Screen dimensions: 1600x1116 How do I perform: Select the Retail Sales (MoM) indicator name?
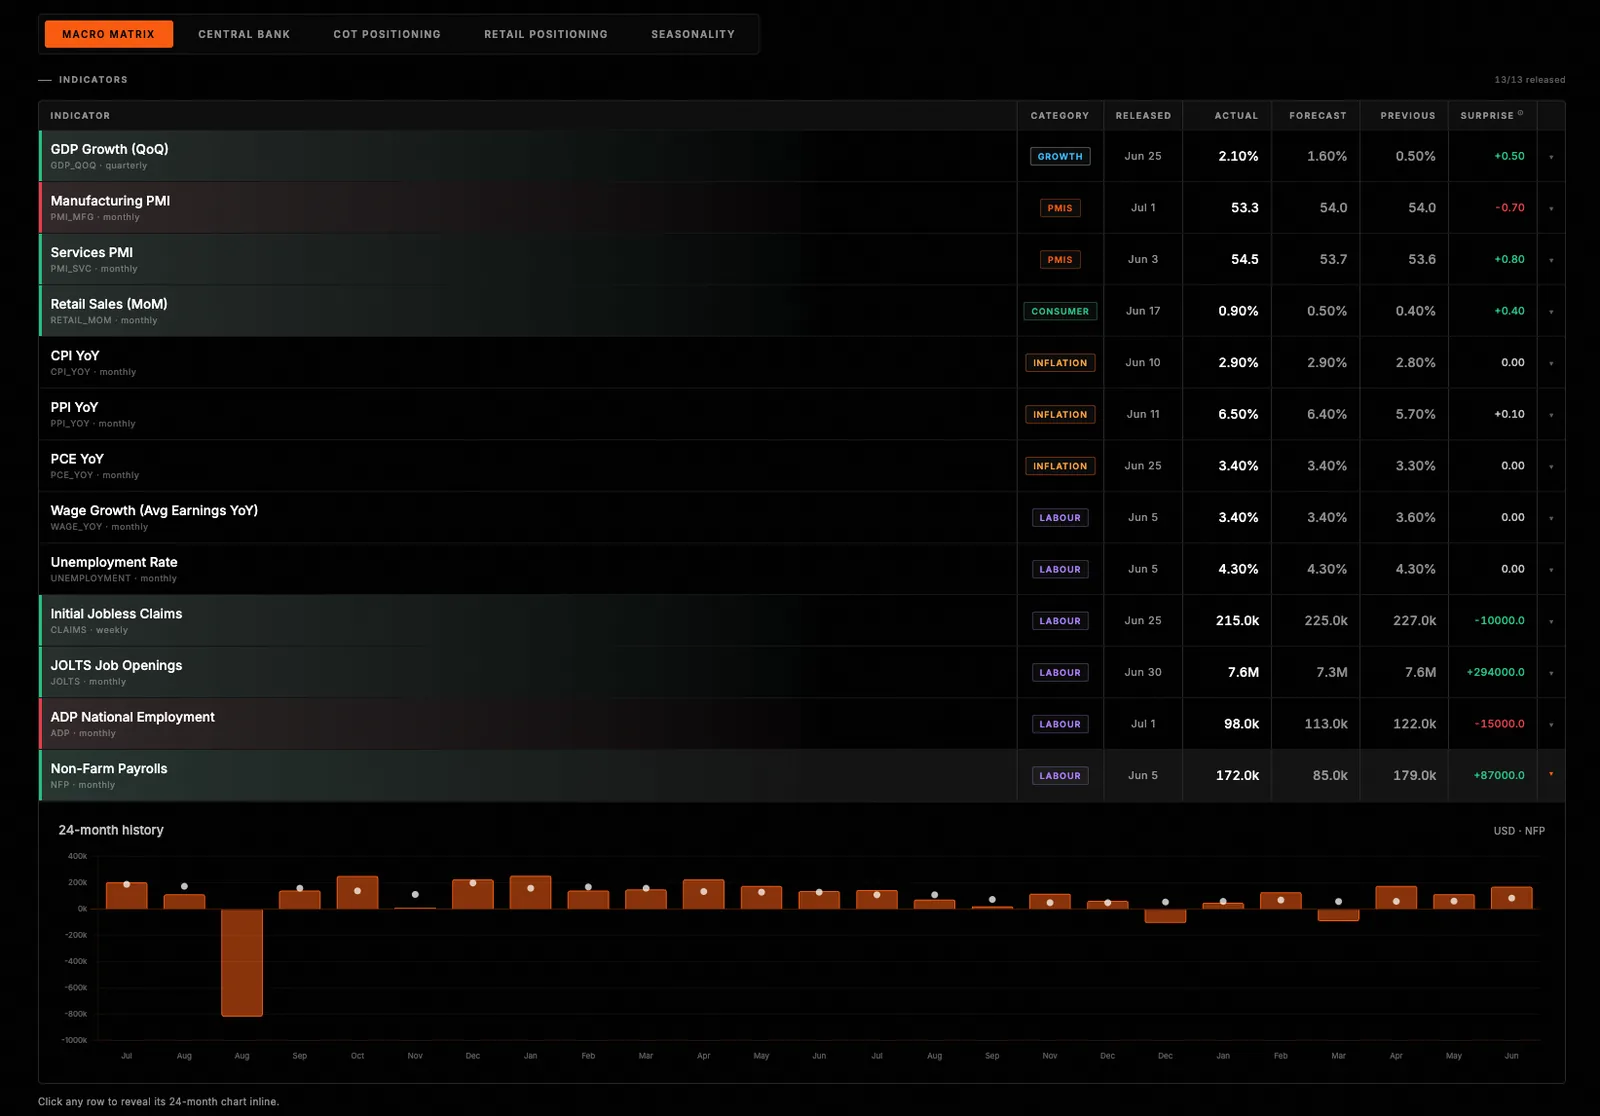pyautogui.click(x=109, y=304)
